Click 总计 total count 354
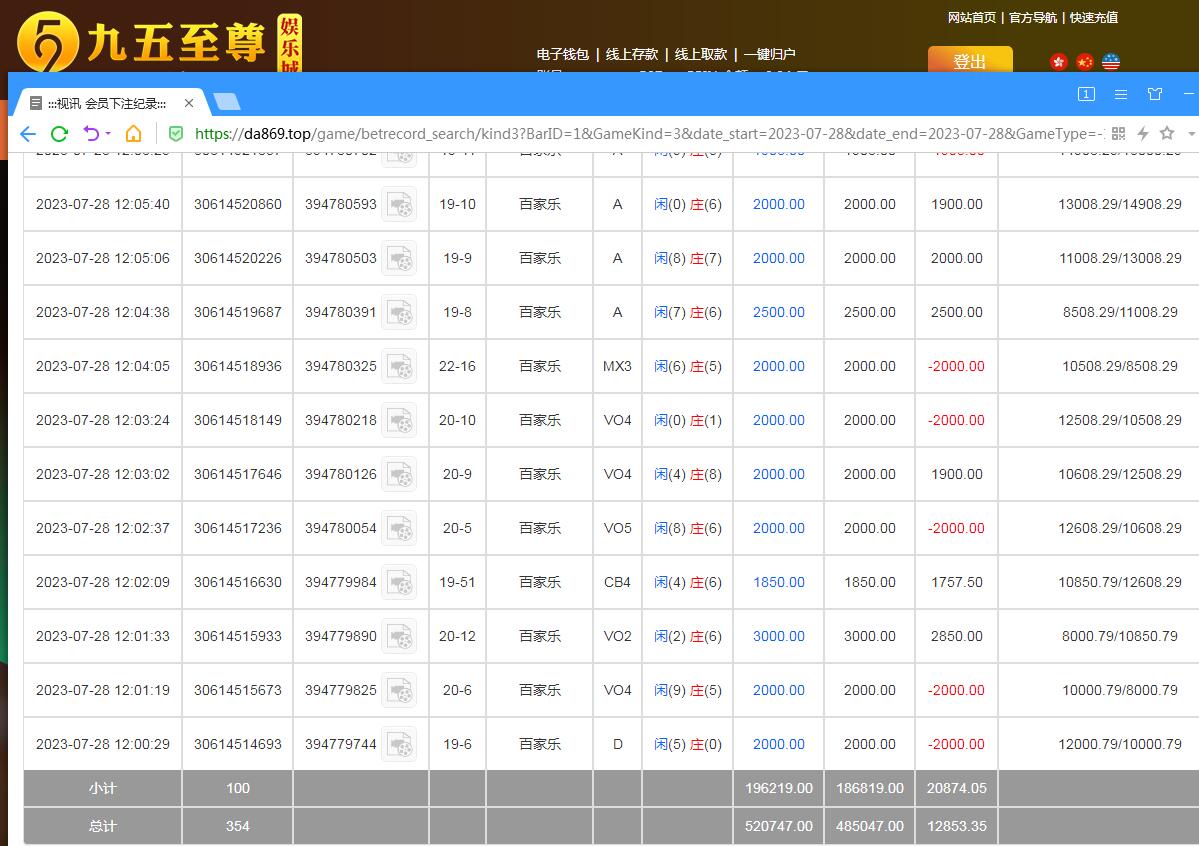Image resolution: width=1199 pixels, height=846 pixels. pos(238,826)
